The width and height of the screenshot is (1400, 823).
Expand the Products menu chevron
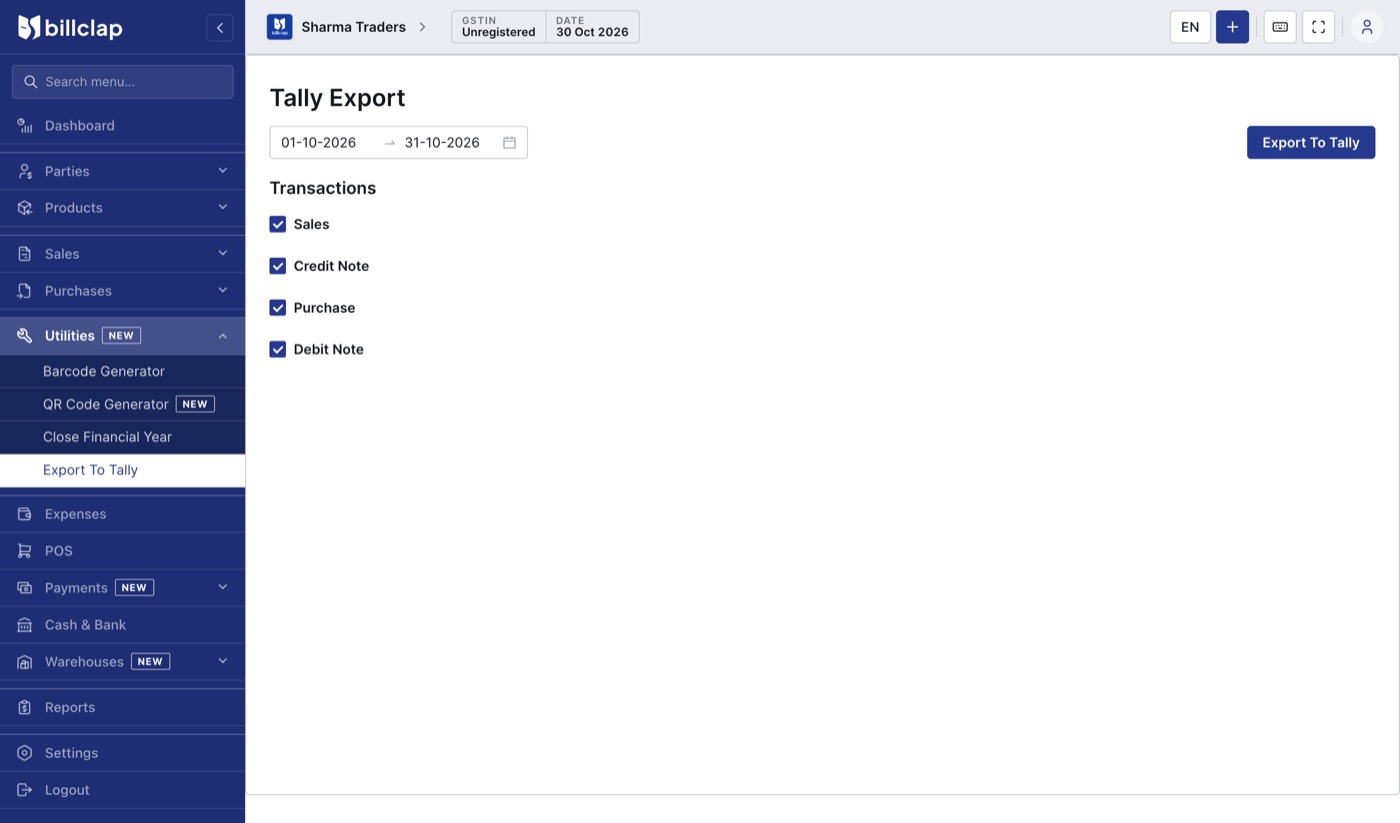point(223,207)
